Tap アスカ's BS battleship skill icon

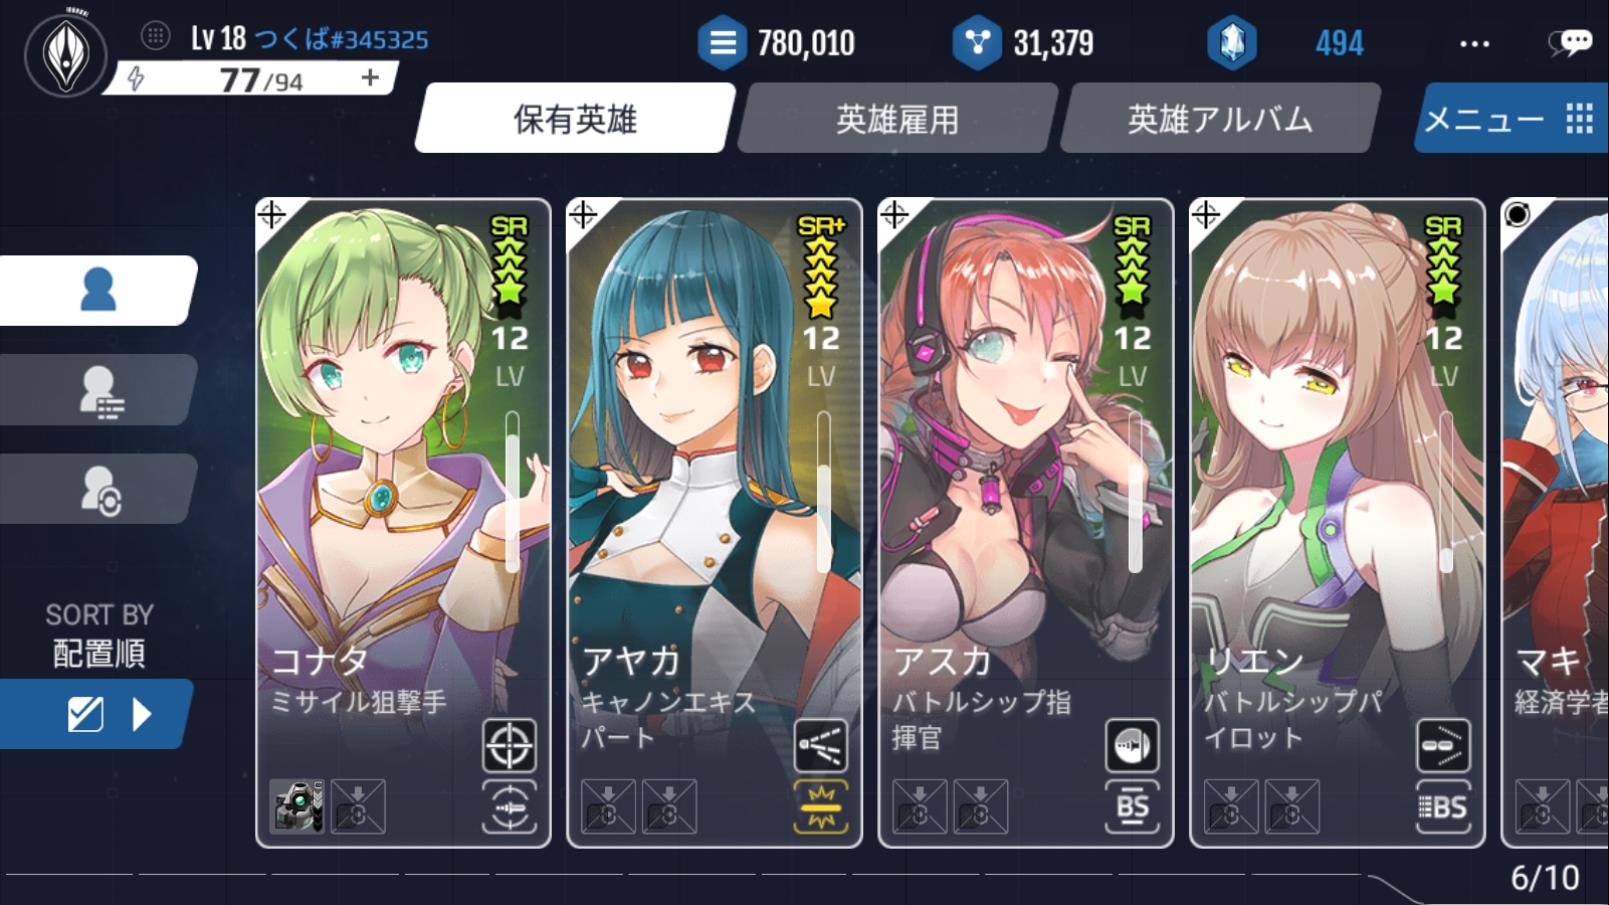pos(1132,806)
